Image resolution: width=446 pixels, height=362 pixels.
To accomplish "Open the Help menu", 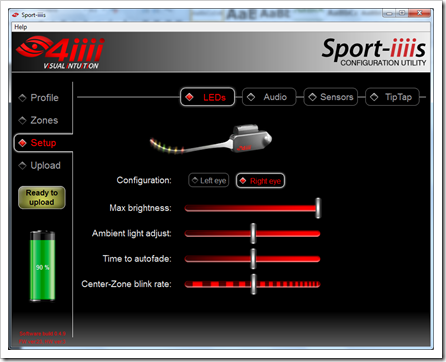I will [21, 27].
